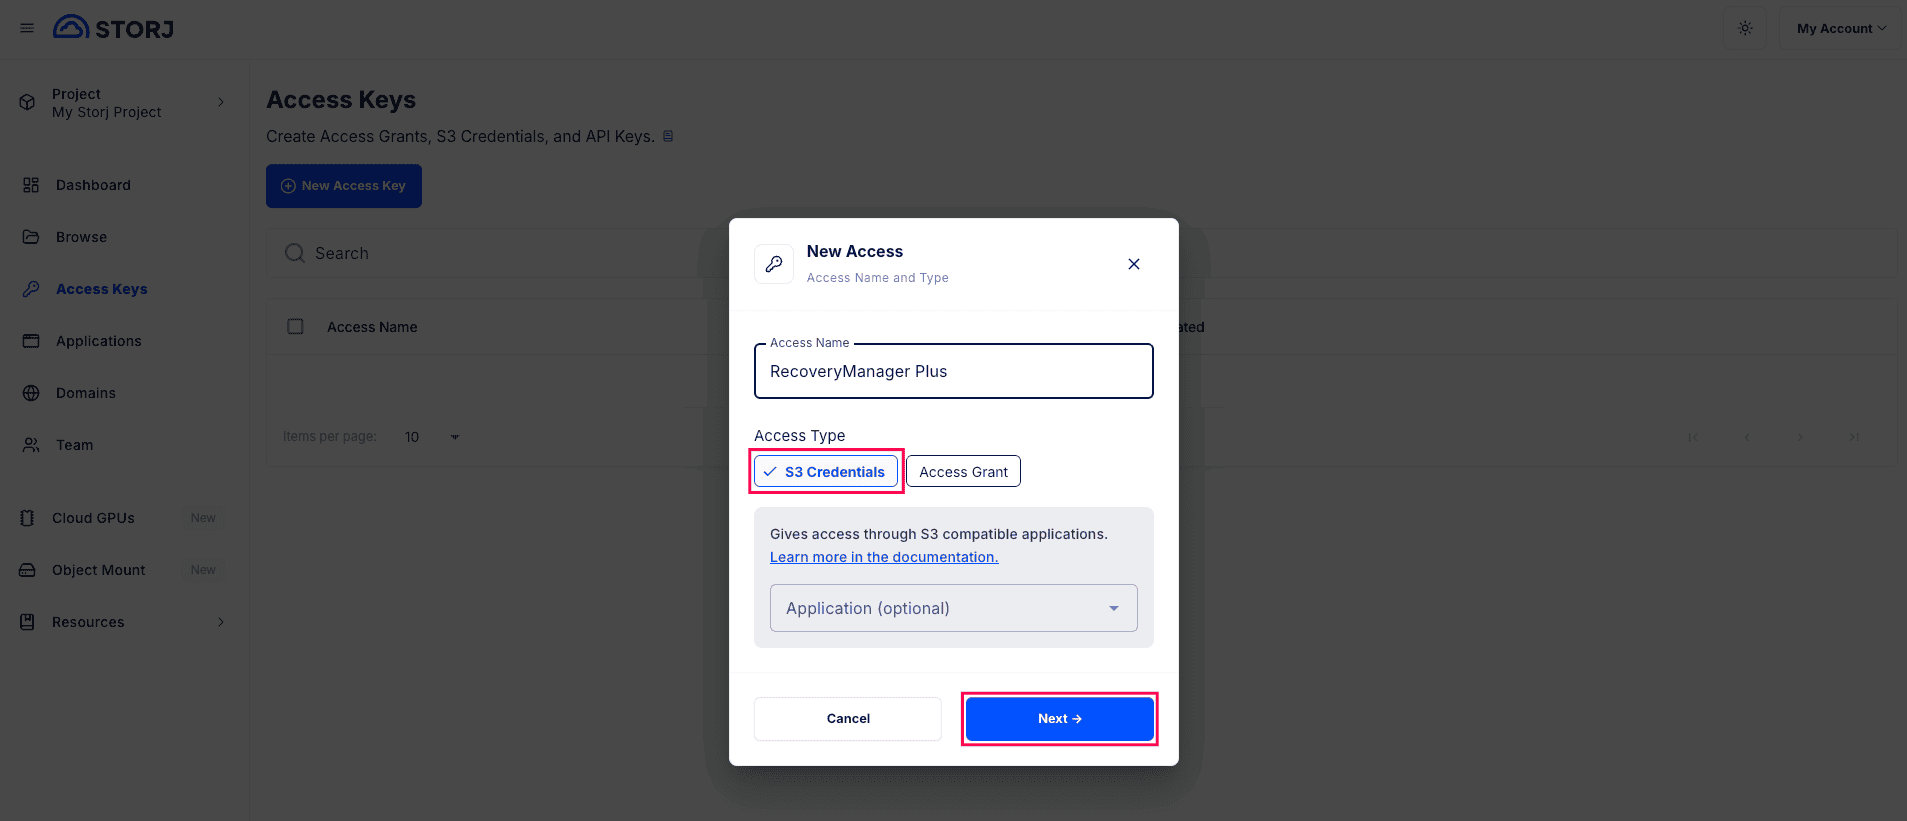Open the Learn more documentation link
This screenshot has width=1907, height=821.
tap(883, 557)
